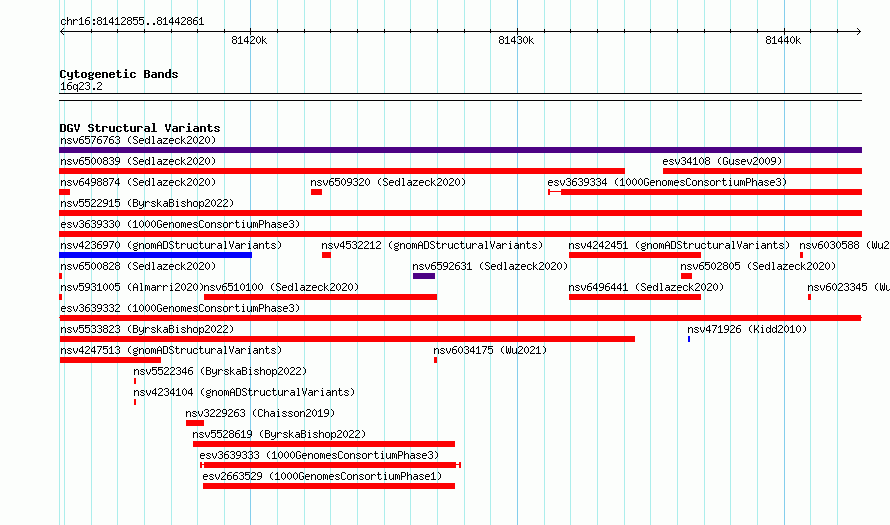
Task: Click the nsv4236970 gnomAD variant label
Action: 171,245
